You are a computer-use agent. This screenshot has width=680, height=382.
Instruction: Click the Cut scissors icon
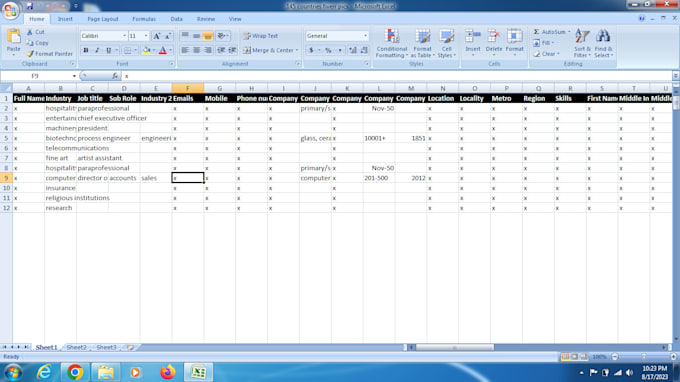[x=30, y=32]
